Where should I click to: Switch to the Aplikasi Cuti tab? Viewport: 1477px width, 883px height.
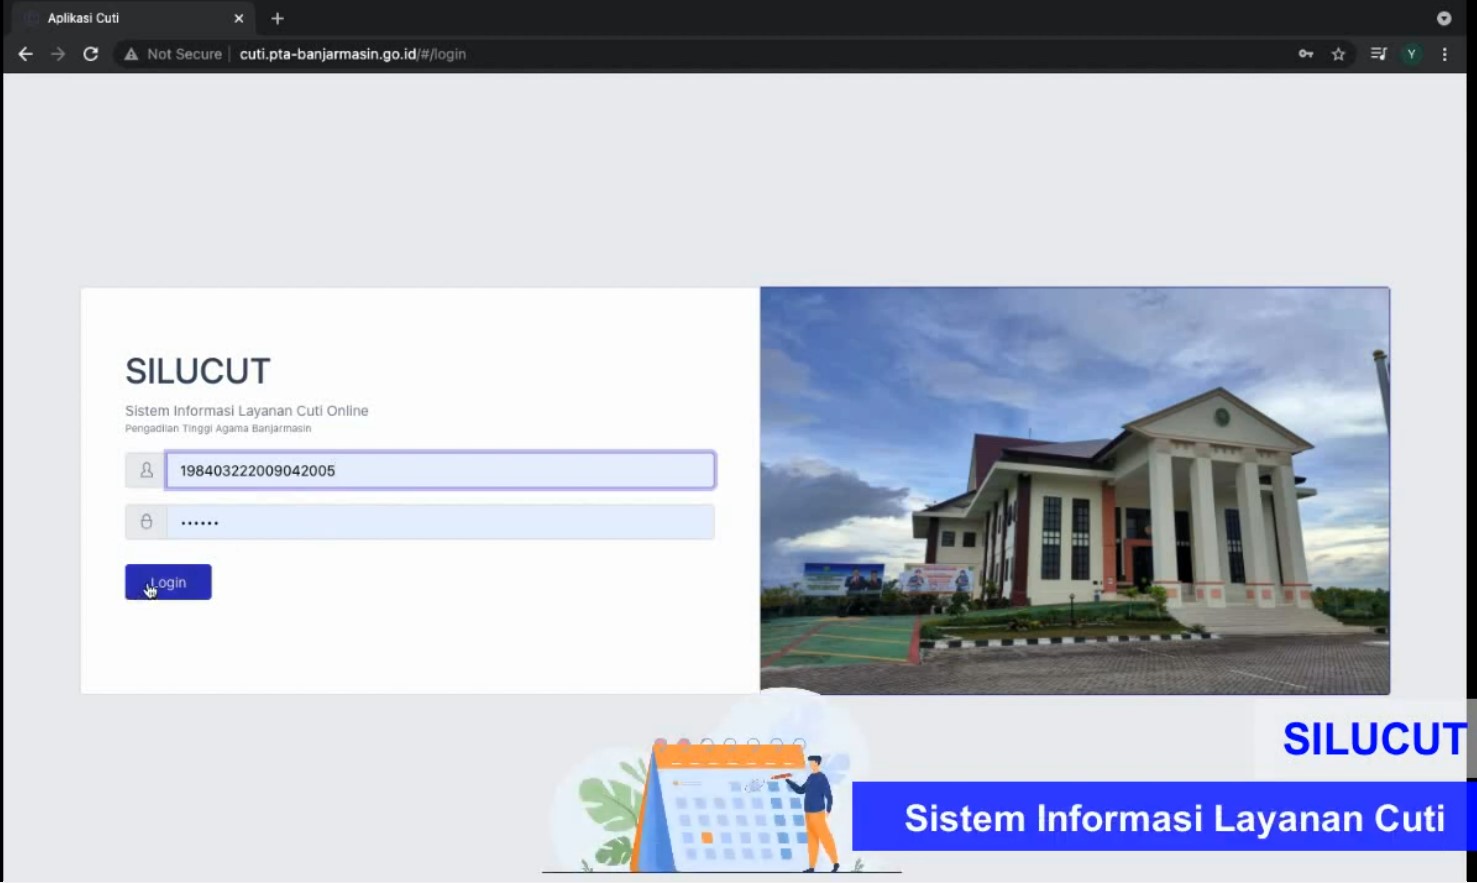click(x=120, y=18)
